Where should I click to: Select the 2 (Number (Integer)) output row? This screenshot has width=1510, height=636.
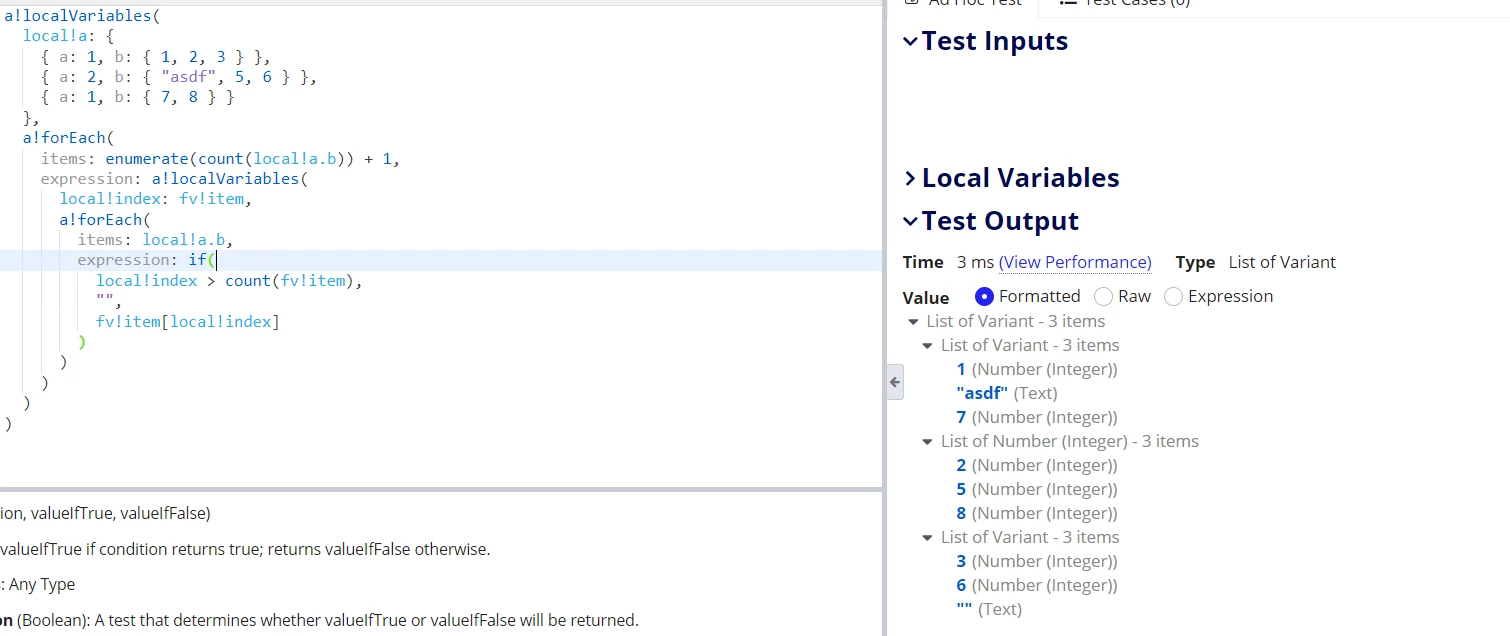[1037, 465]
